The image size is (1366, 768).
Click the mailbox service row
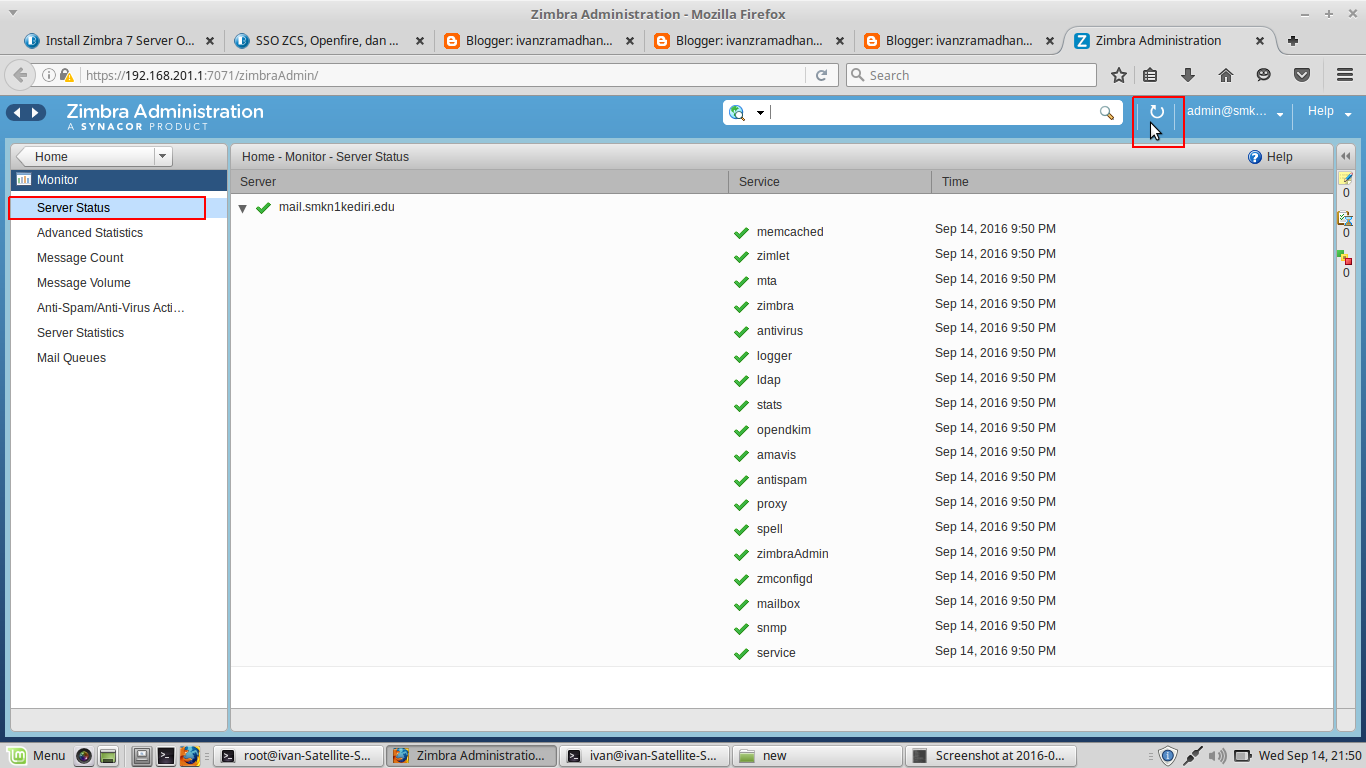tap(778, 604)
